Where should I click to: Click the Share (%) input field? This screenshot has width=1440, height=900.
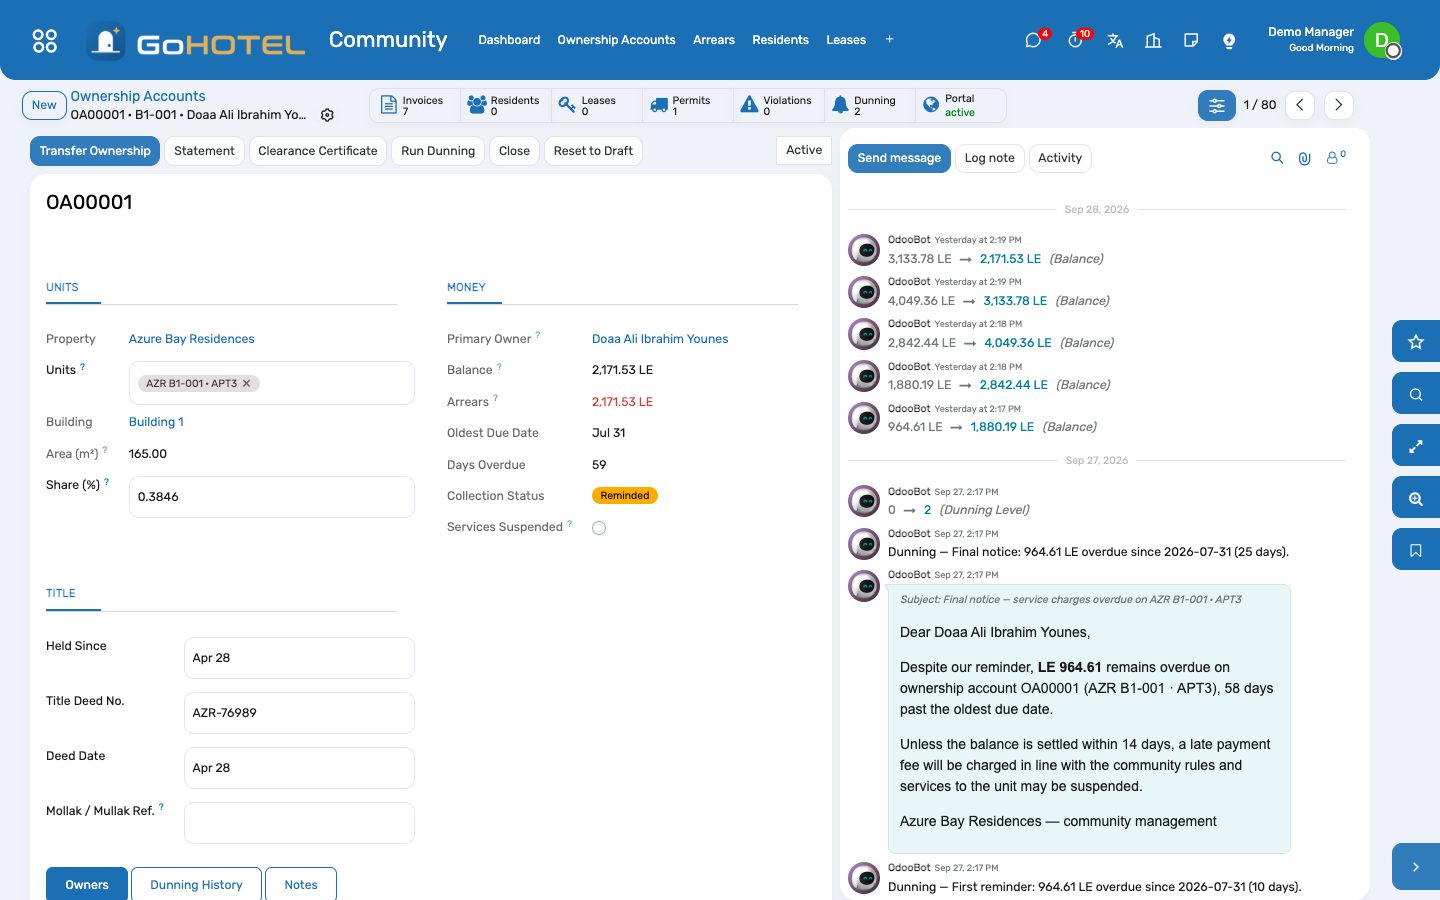point(272,497)
